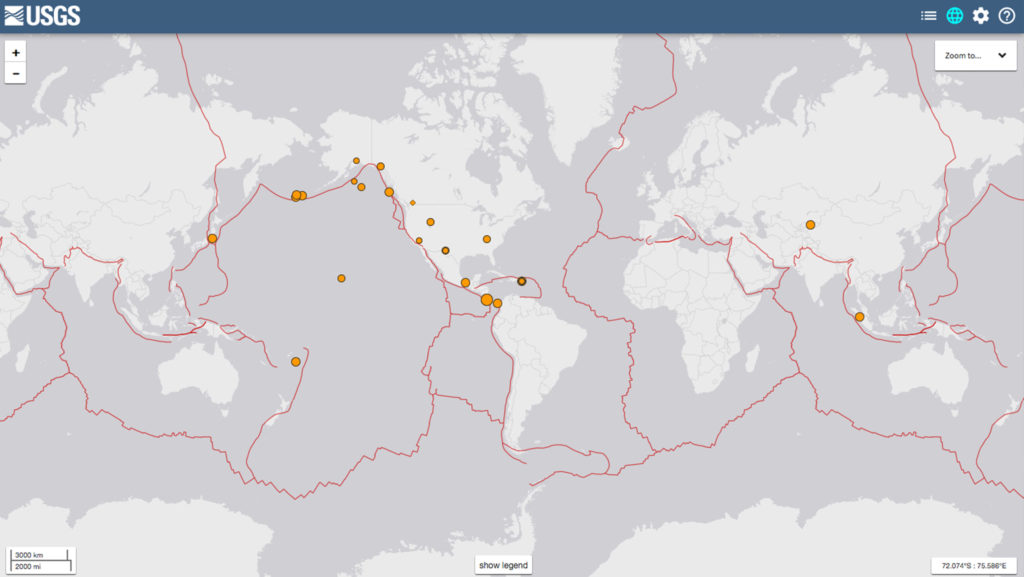
Task: Expand the 'Zoom to...' dropdown
Action: tap(975, 55)
